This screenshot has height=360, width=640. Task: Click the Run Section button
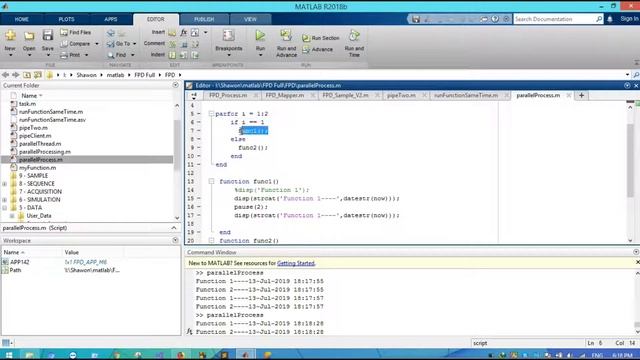click(321, 38)
